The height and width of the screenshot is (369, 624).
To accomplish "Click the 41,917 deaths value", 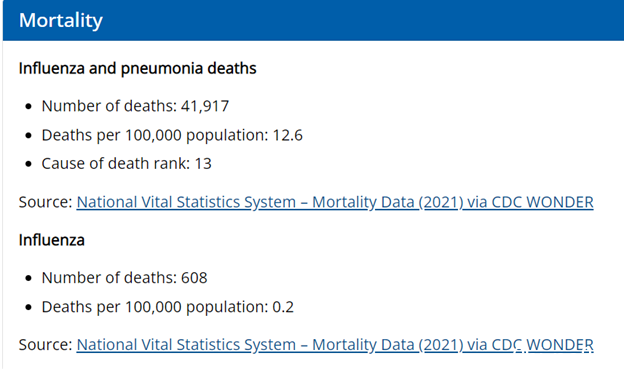I will coord(205,106).
